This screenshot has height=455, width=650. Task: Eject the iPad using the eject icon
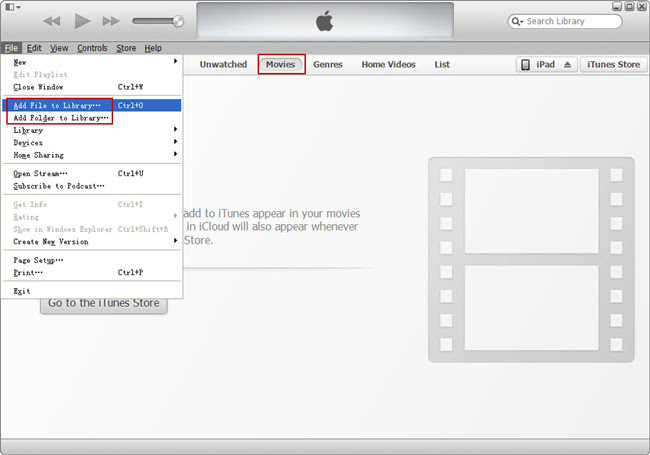[568, 65]
